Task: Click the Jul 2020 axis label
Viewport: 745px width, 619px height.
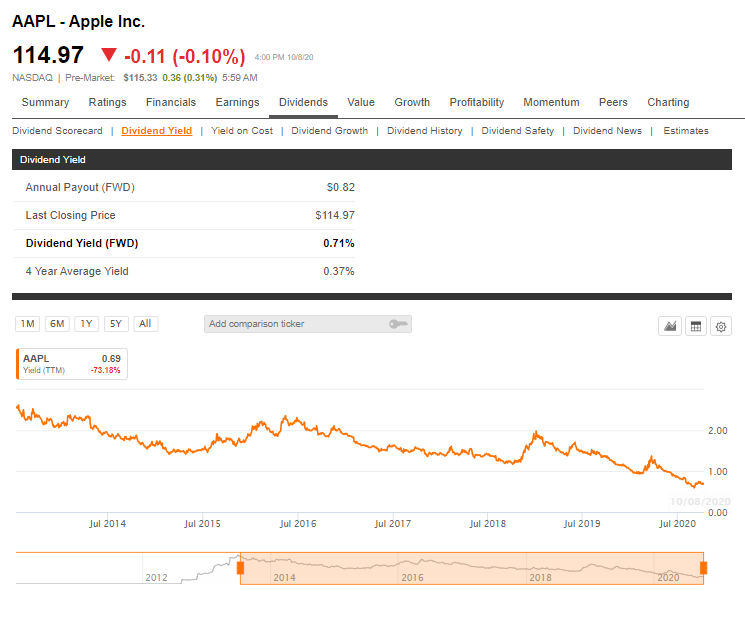Action: (x=677, y=524)
